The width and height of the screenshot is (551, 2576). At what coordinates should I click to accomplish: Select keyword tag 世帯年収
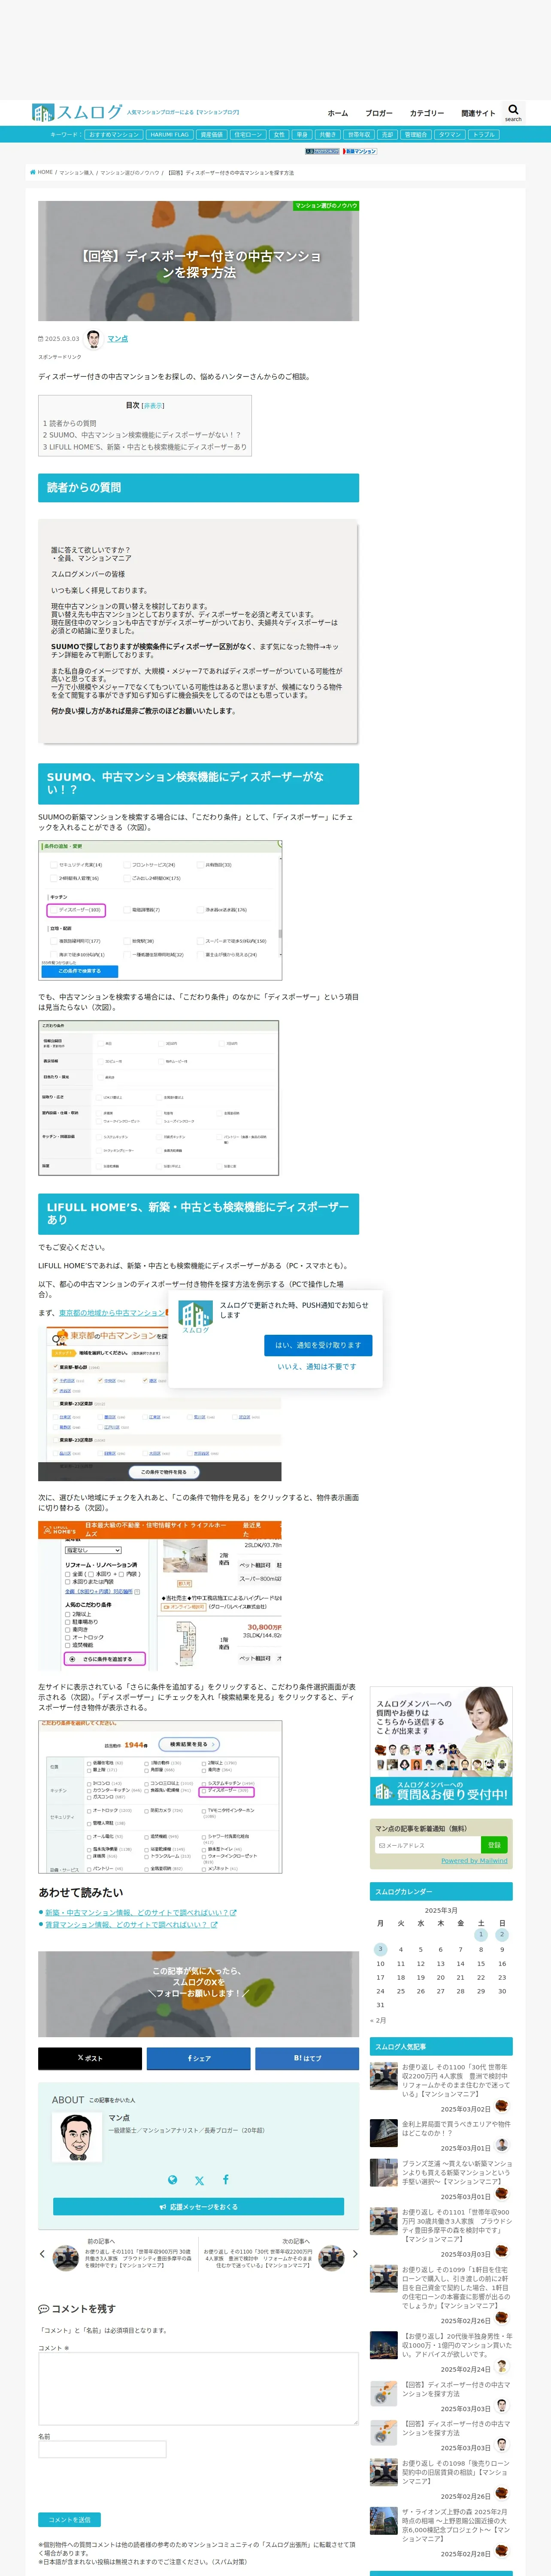[x=359, y=134]
